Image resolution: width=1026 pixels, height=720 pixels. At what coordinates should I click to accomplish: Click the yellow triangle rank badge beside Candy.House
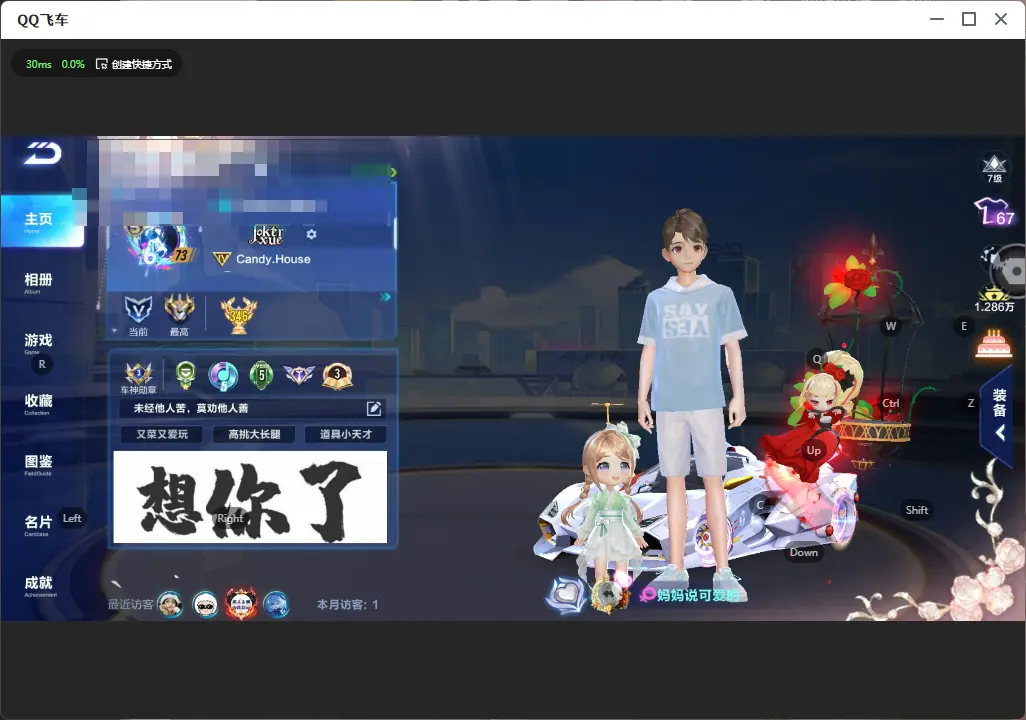(222, 259)
